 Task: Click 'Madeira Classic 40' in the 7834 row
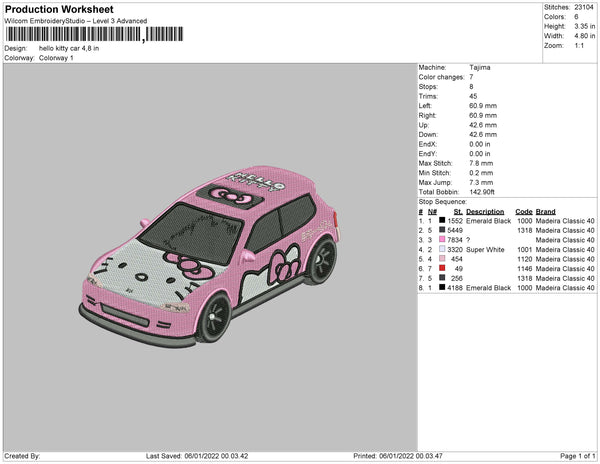click(565, 240)
